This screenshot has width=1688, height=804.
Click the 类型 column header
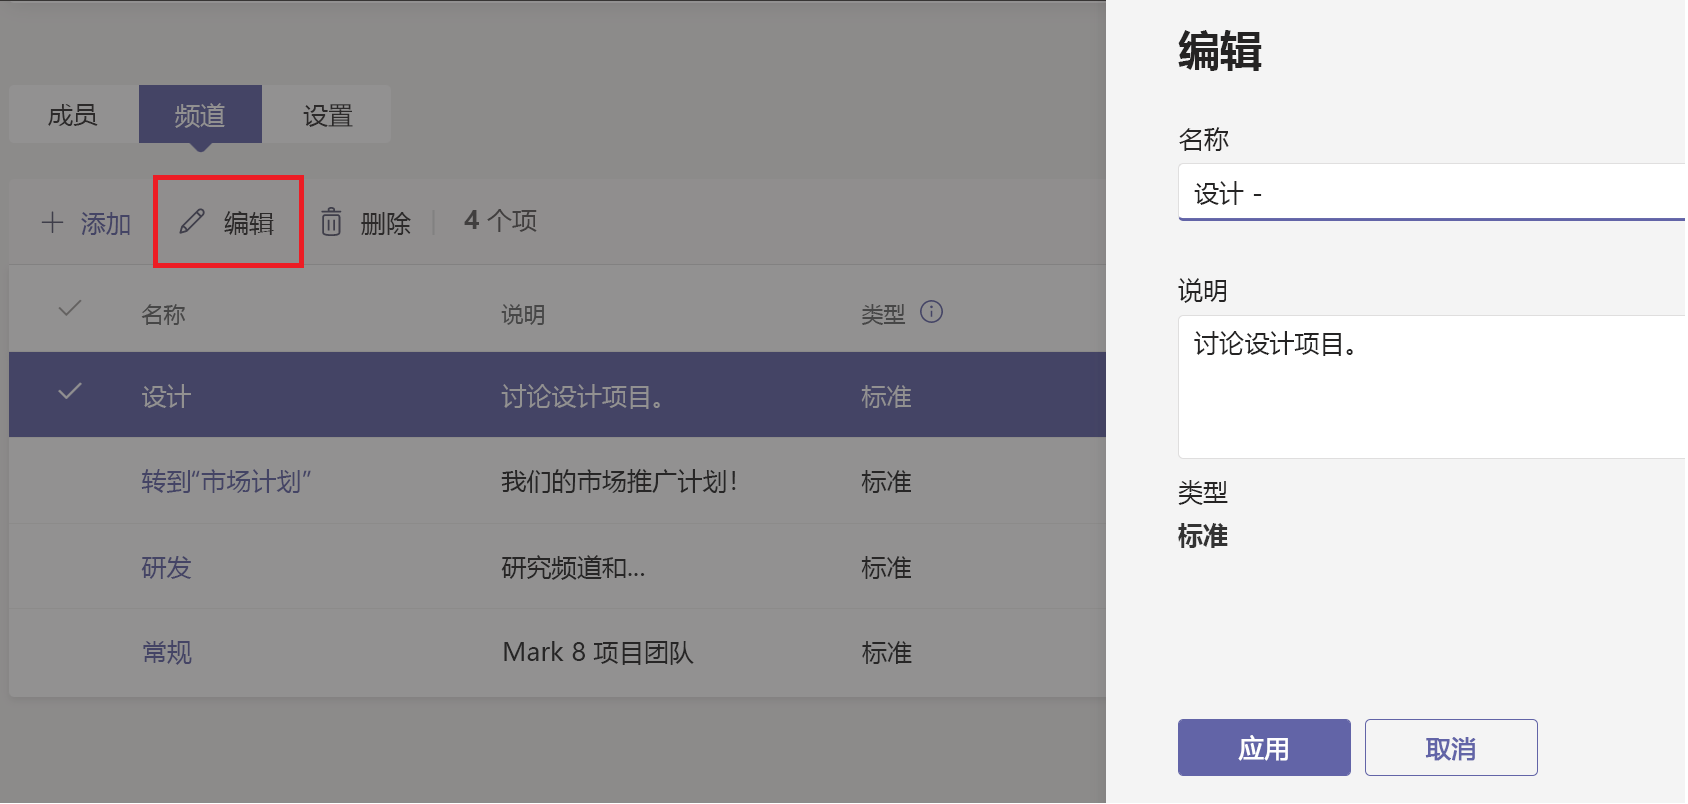(x=883, y=315)
